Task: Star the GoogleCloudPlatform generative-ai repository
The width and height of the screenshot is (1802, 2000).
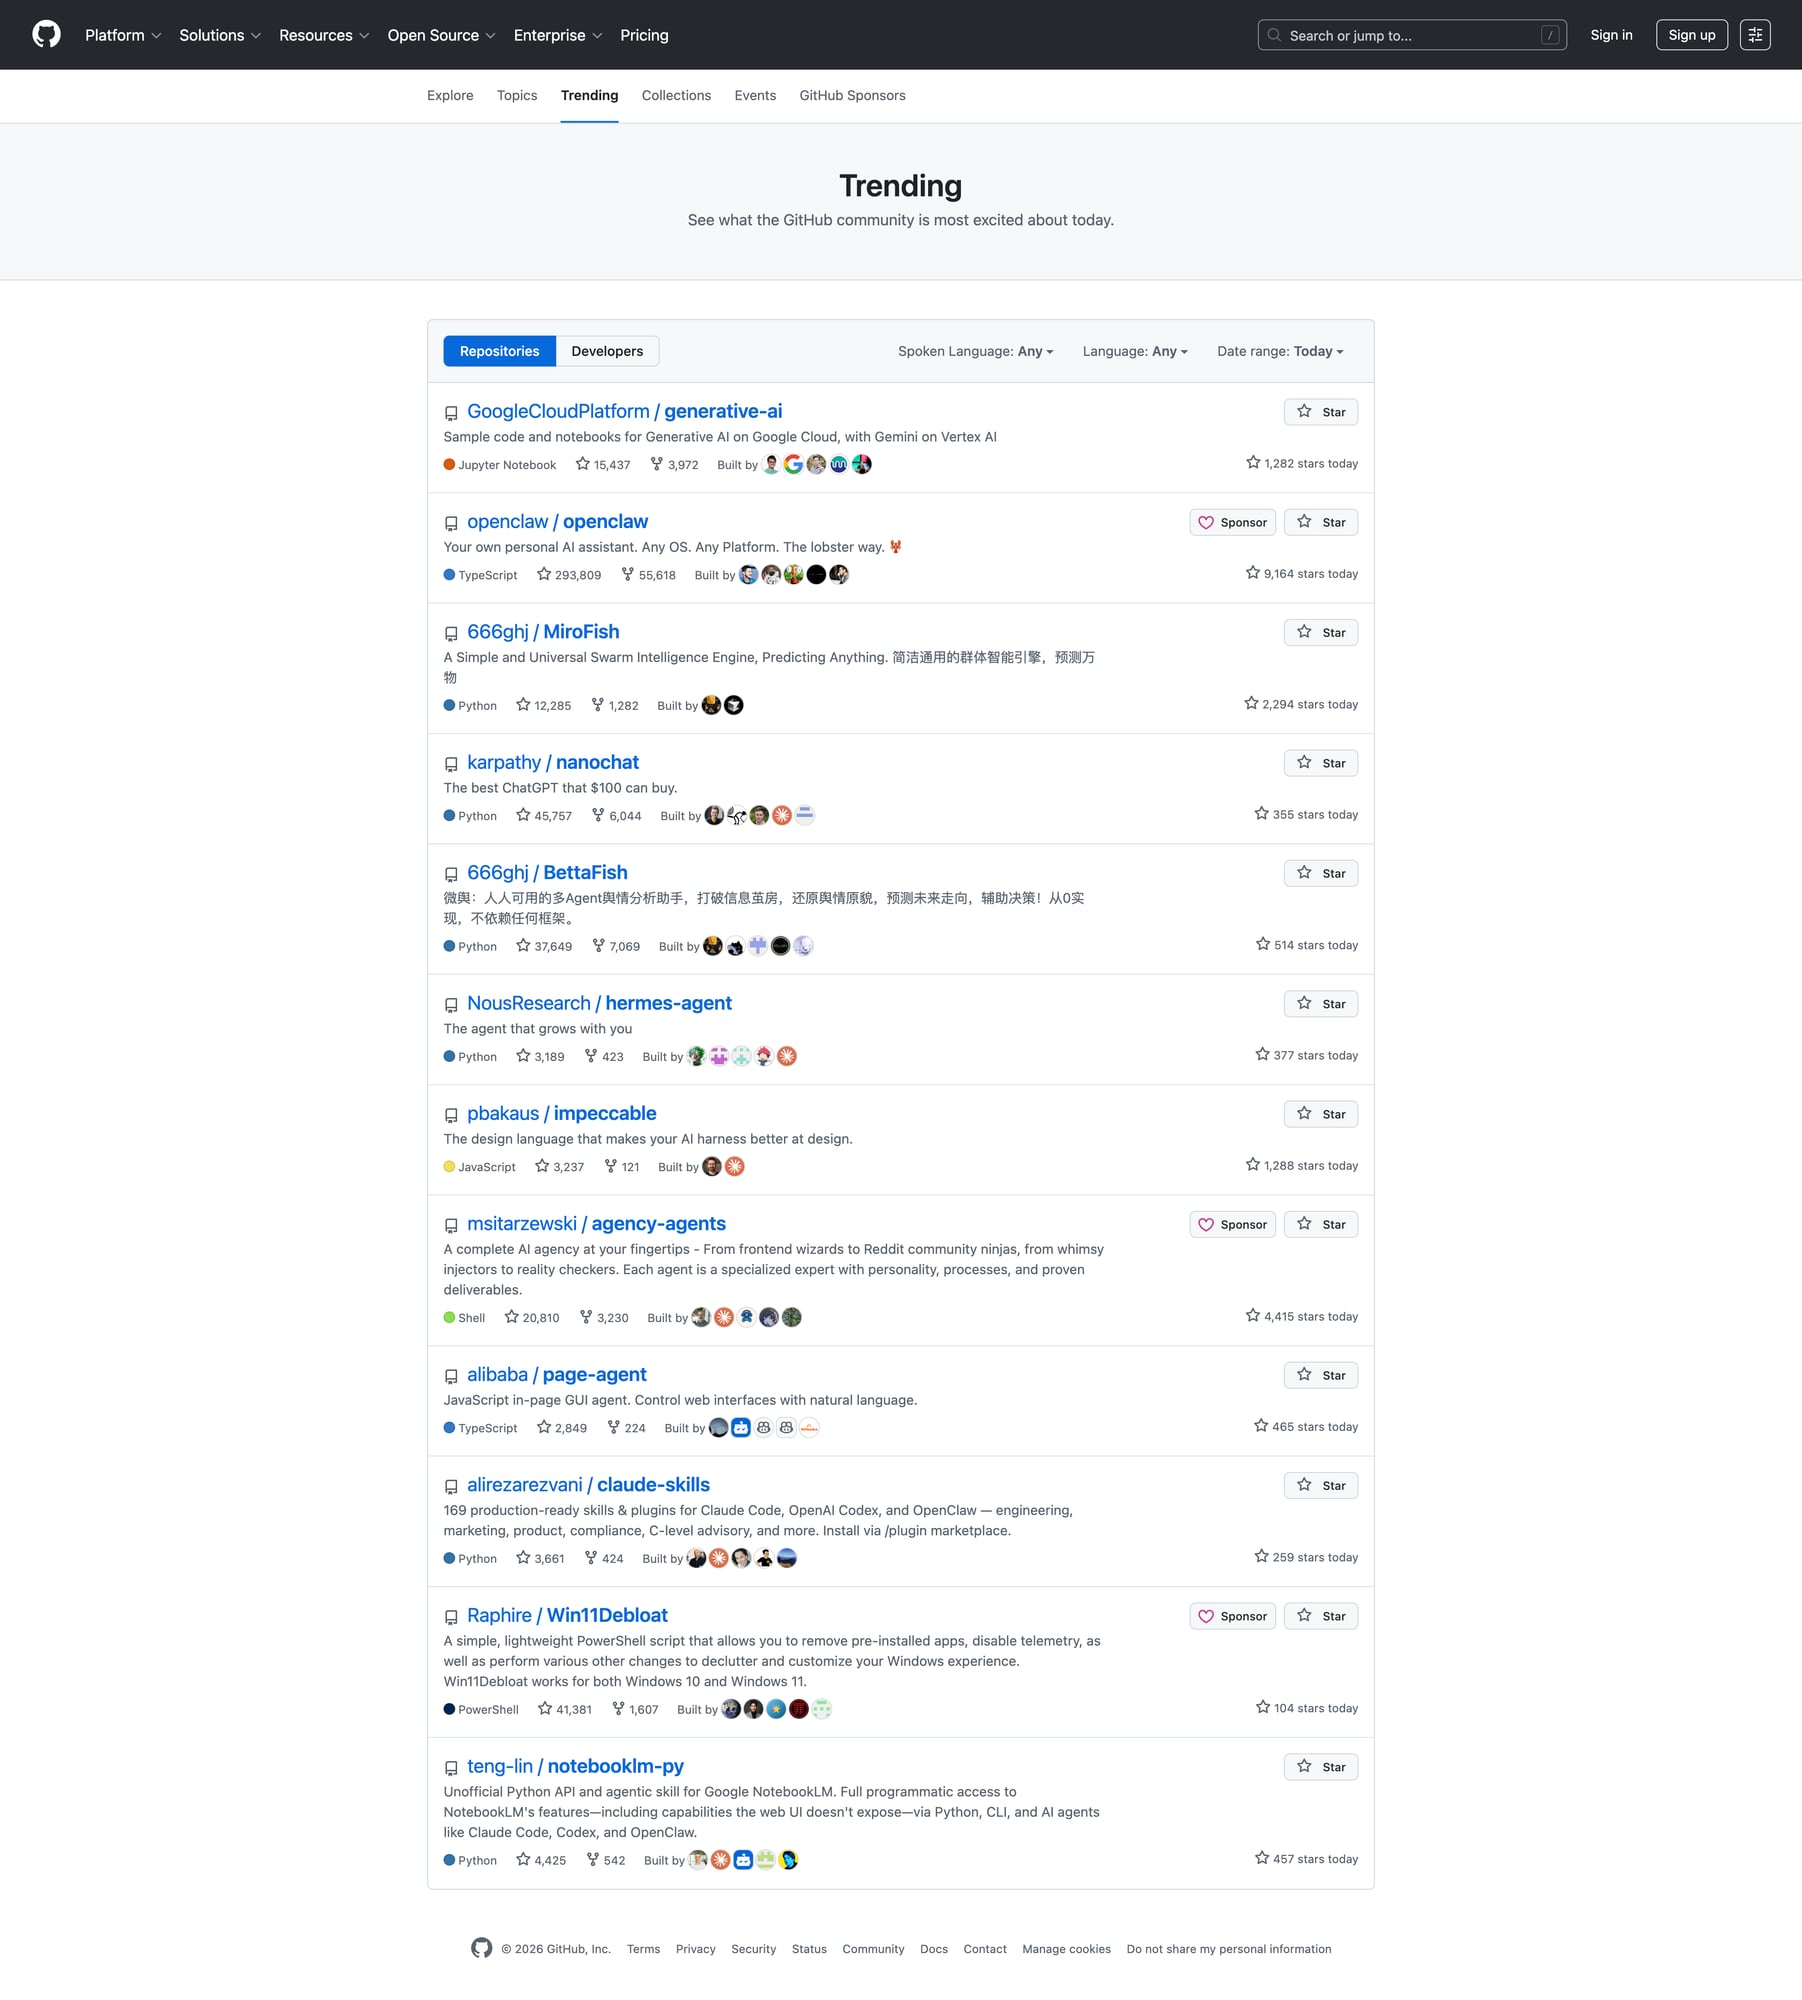Action: [x=1320, y=412]
